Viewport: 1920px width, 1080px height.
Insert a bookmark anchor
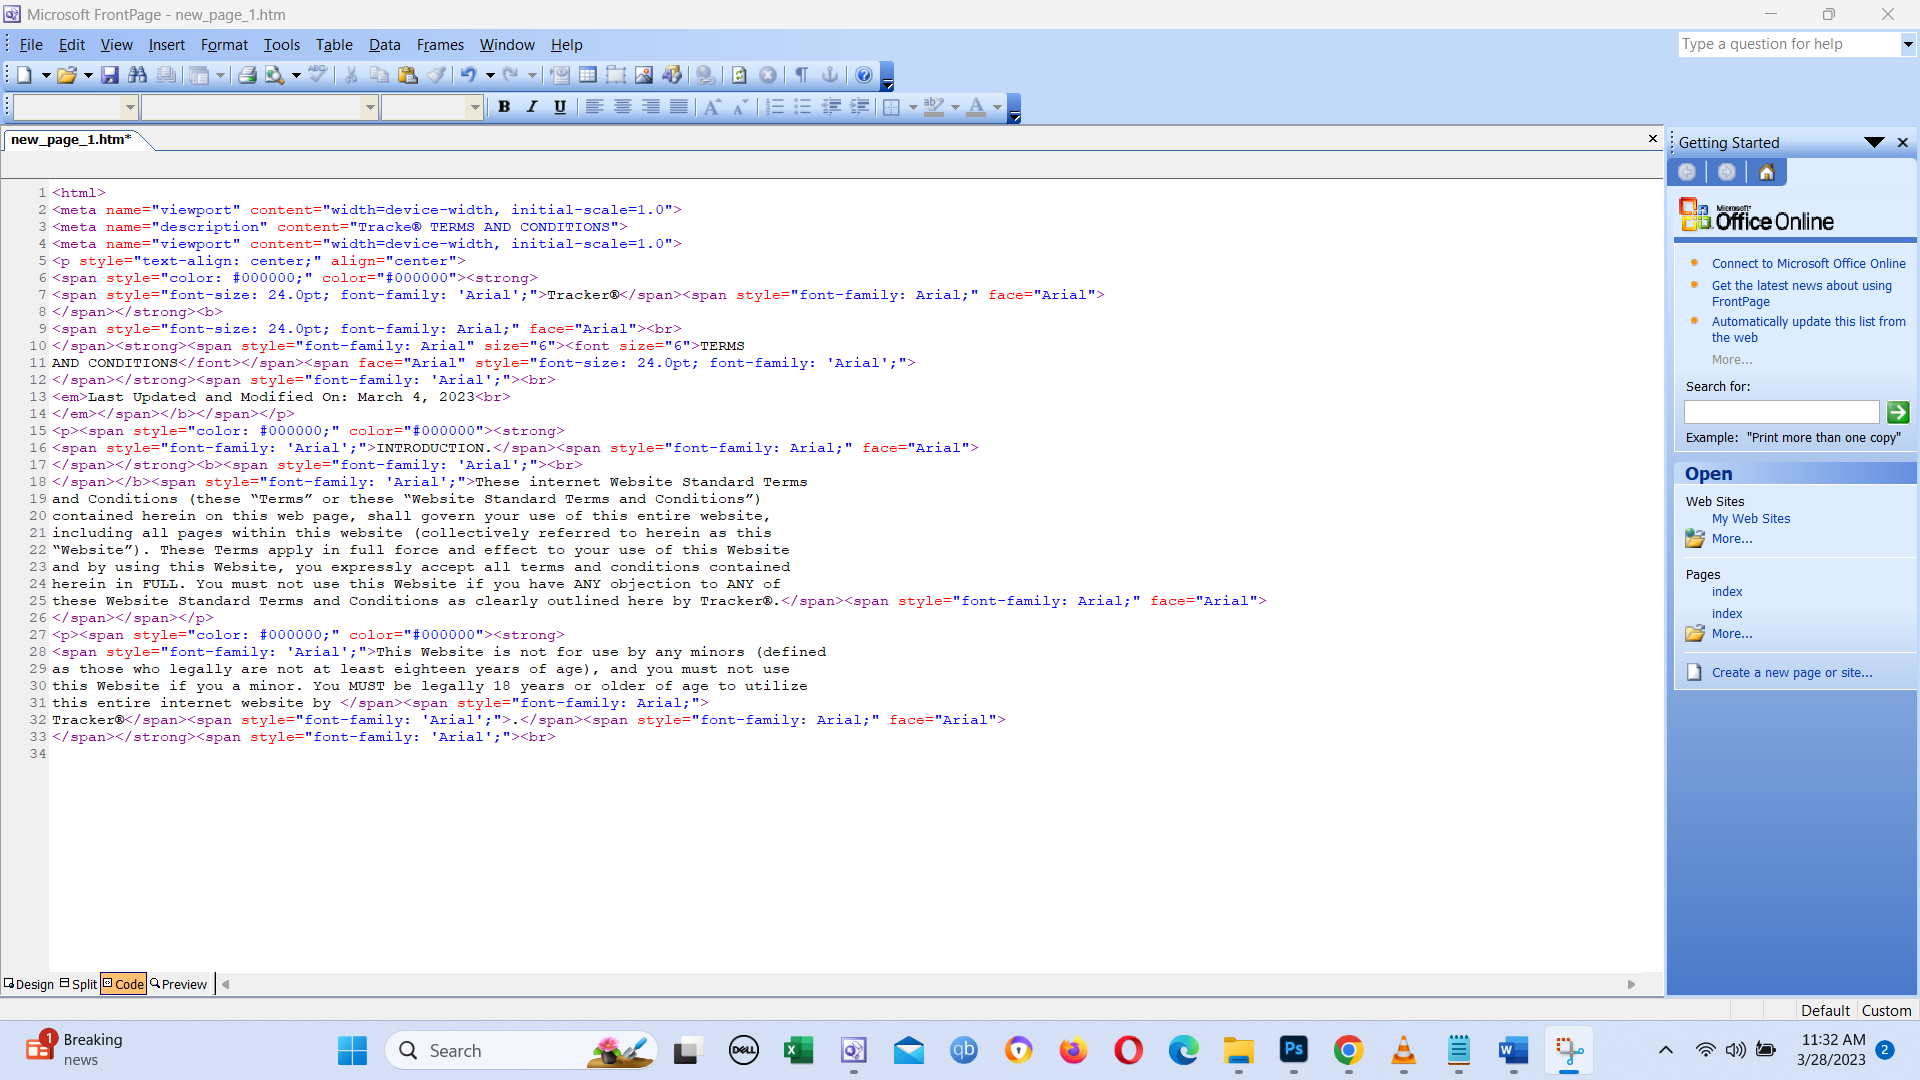[x=830, y=75]
